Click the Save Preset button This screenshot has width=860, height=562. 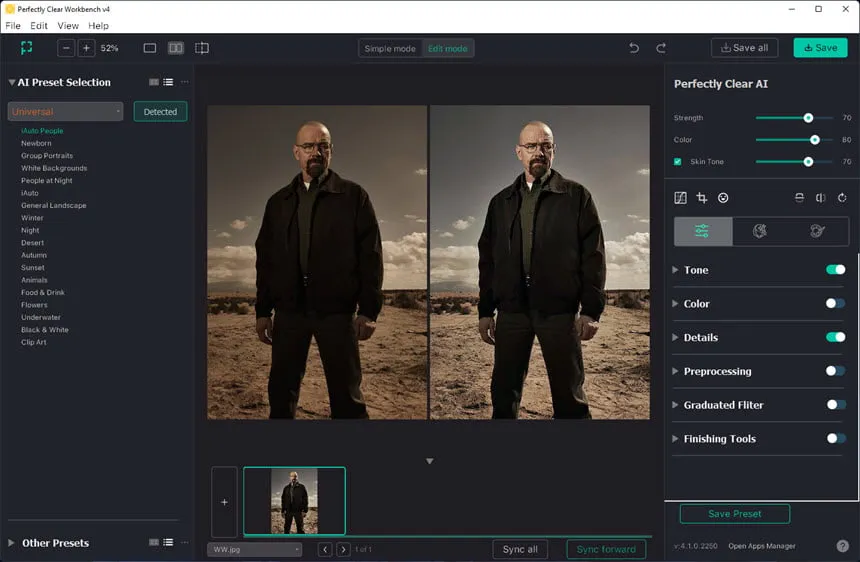pyautogui.click(x=734, y=514)
